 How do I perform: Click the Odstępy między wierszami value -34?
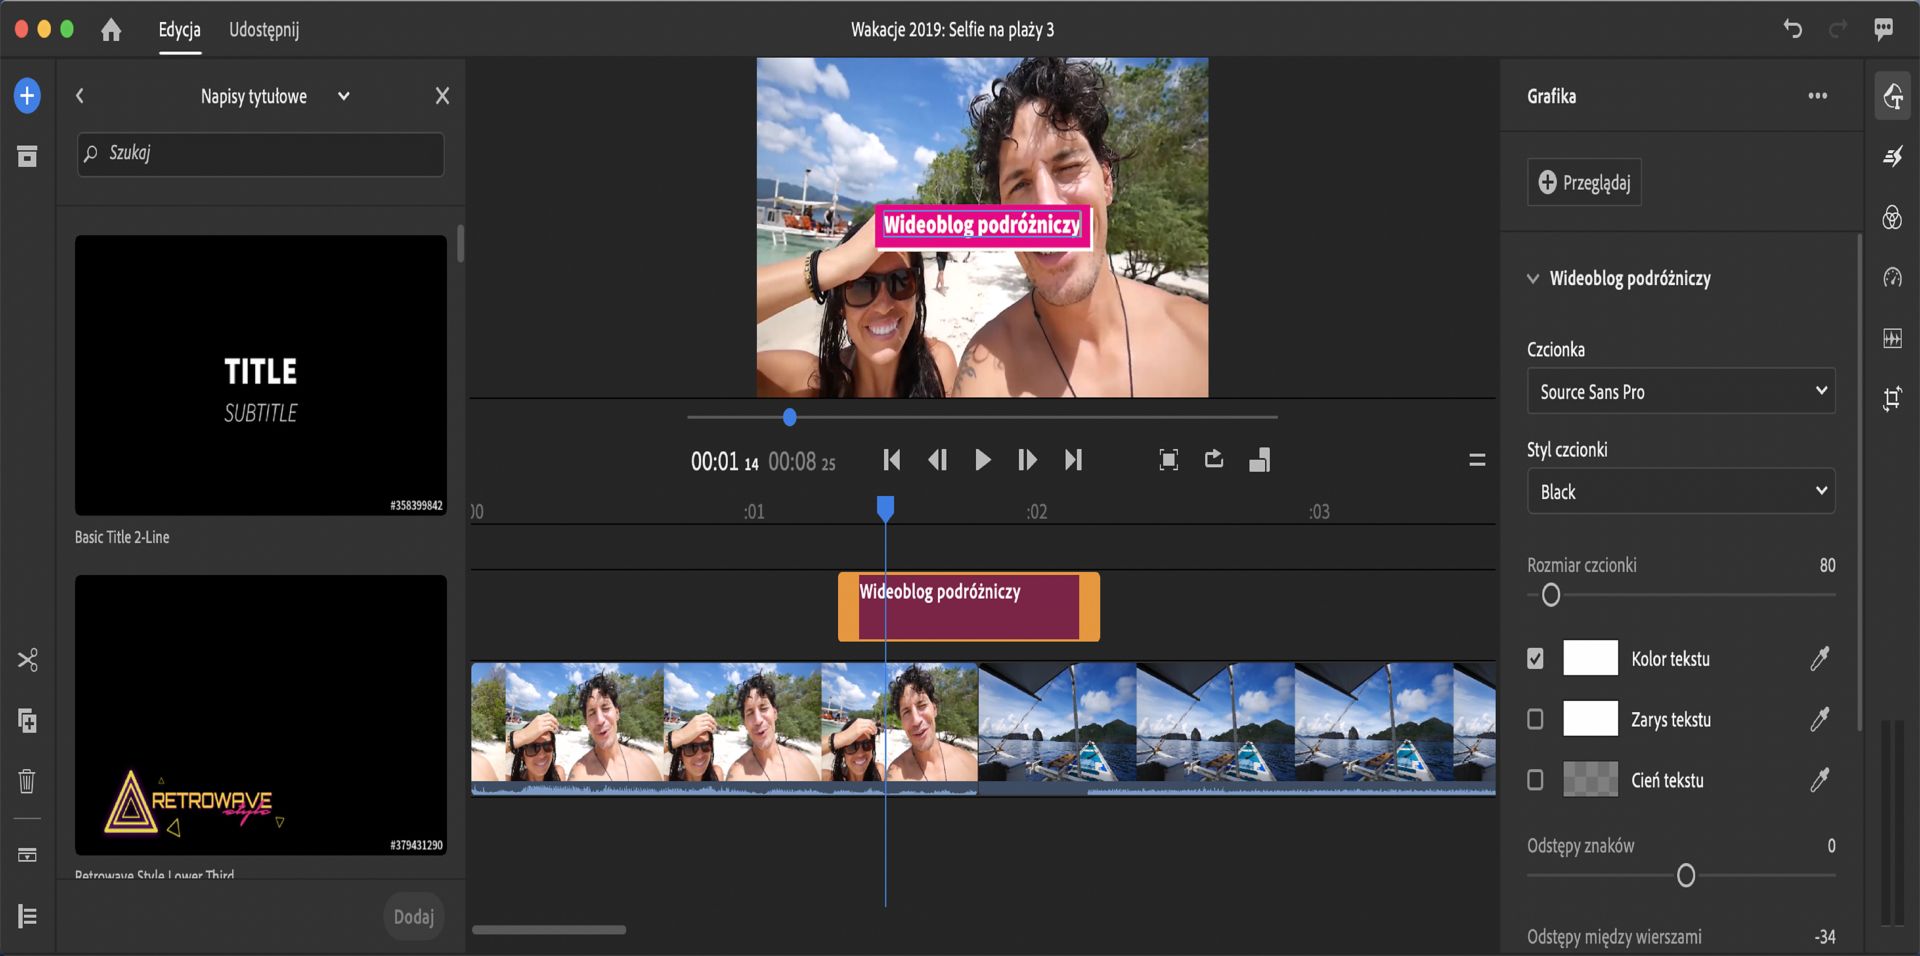point(1825,937)
